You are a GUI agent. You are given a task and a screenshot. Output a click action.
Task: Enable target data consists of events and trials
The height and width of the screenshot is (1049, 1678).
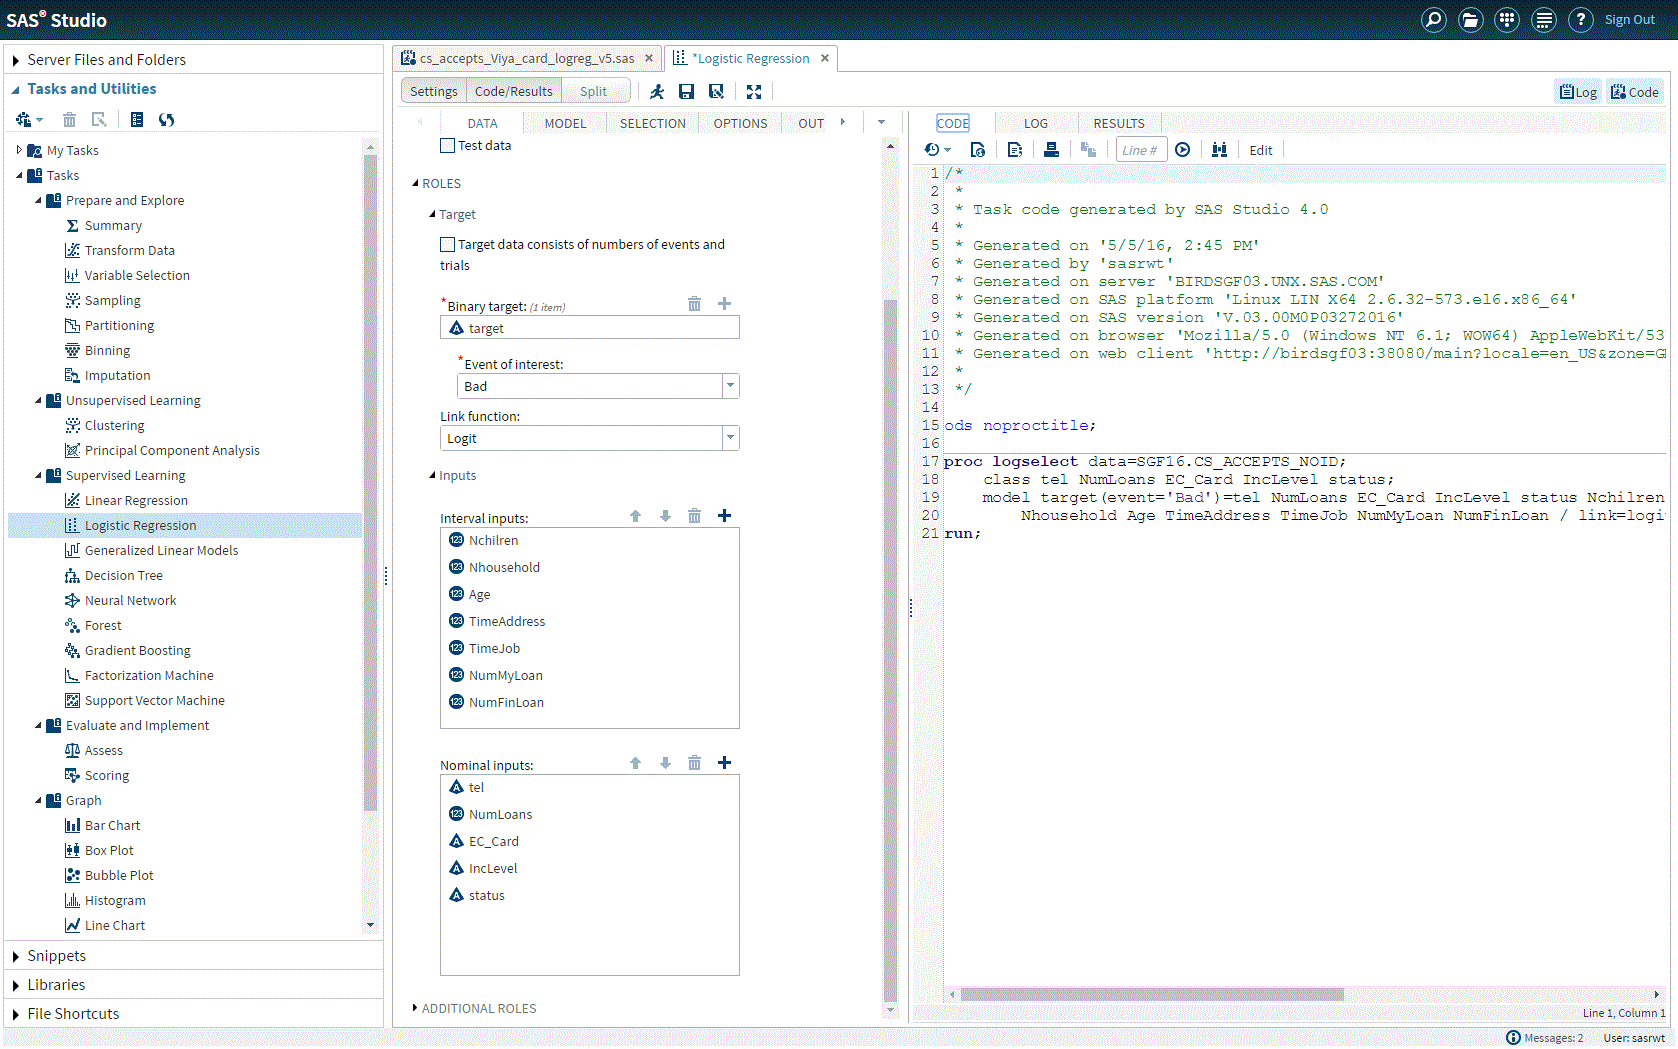tap(447, 244)
